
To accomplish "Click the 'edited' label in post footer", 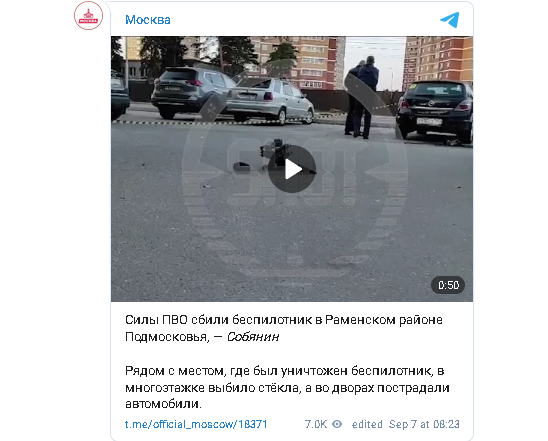I will click(x=367, y=424).
